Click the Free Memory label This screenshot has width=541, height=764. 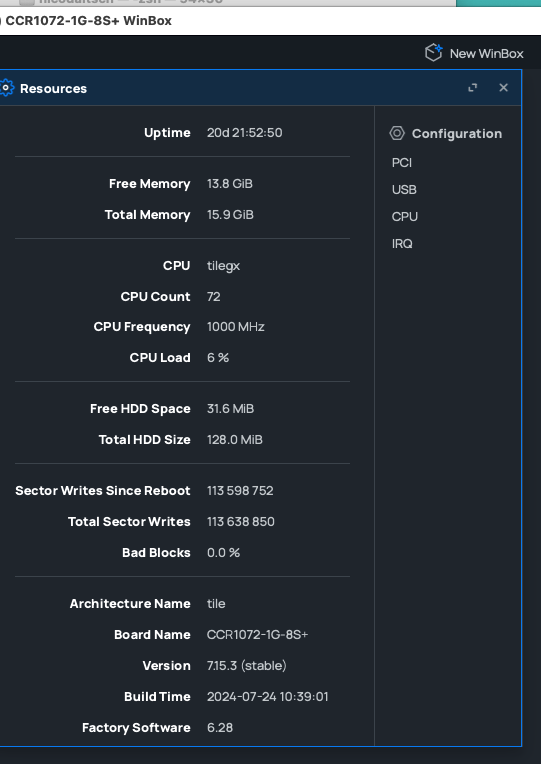[x=150, y=184]
